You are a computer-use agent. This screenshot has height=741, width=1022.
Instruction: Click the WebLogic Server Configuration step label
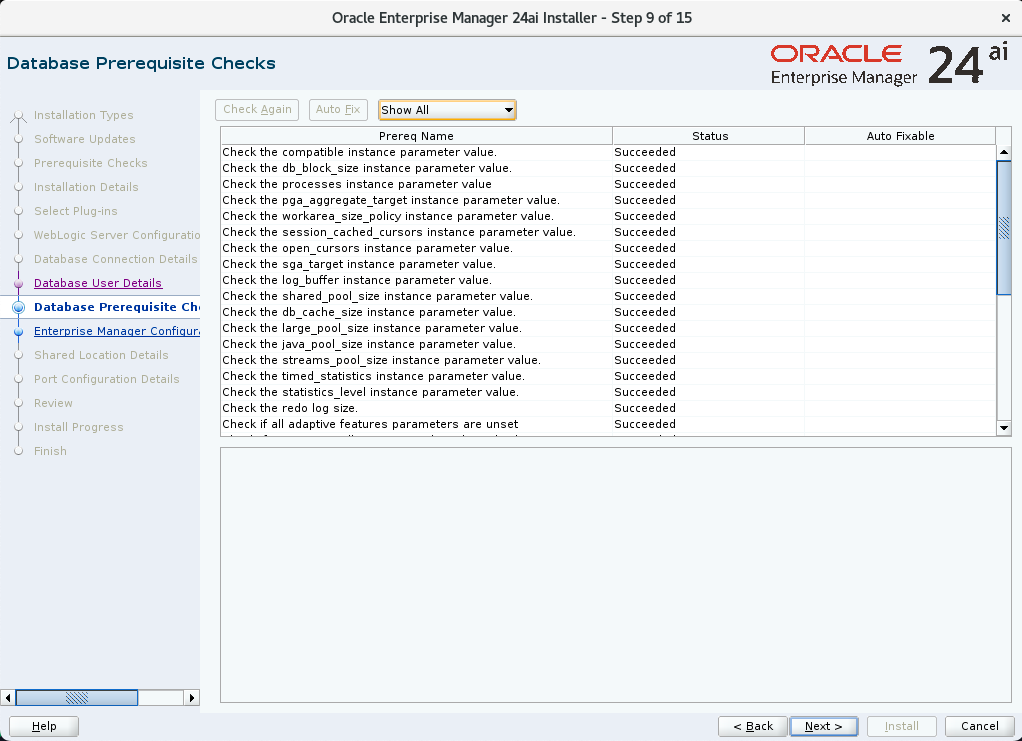117,235
